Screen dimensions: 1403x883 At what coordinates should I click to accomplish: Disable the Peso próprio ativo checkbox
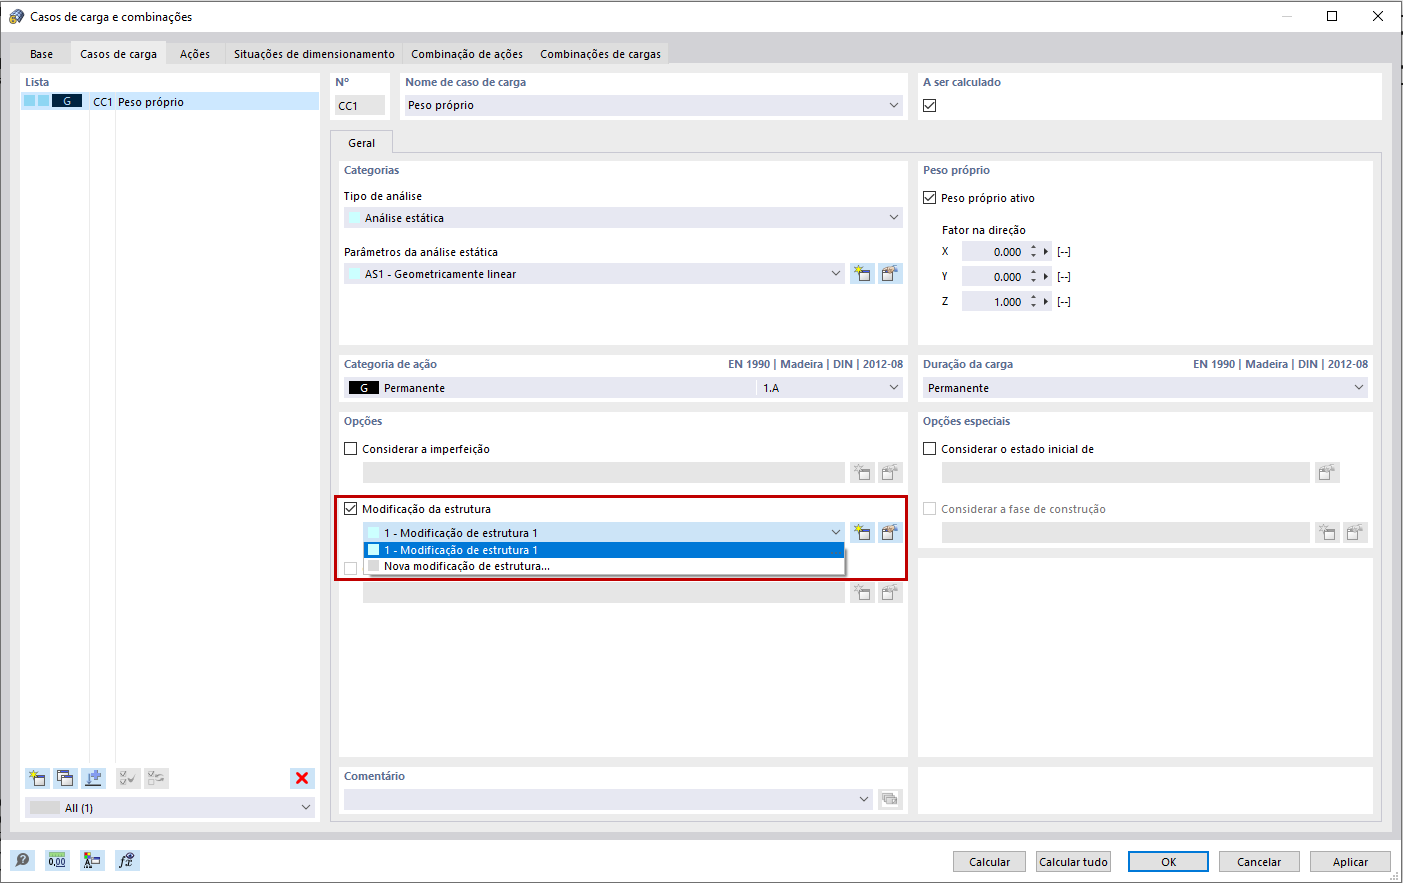(929, 197)
